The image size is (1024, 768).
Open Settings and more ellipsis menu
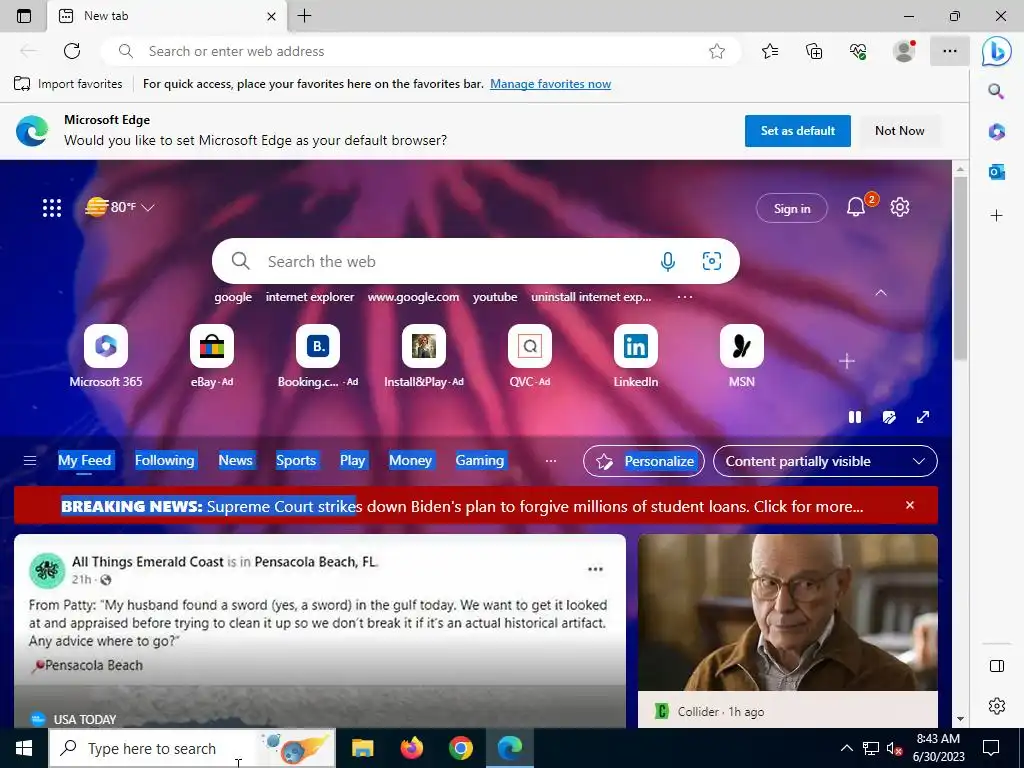click(x=950, y=51)
